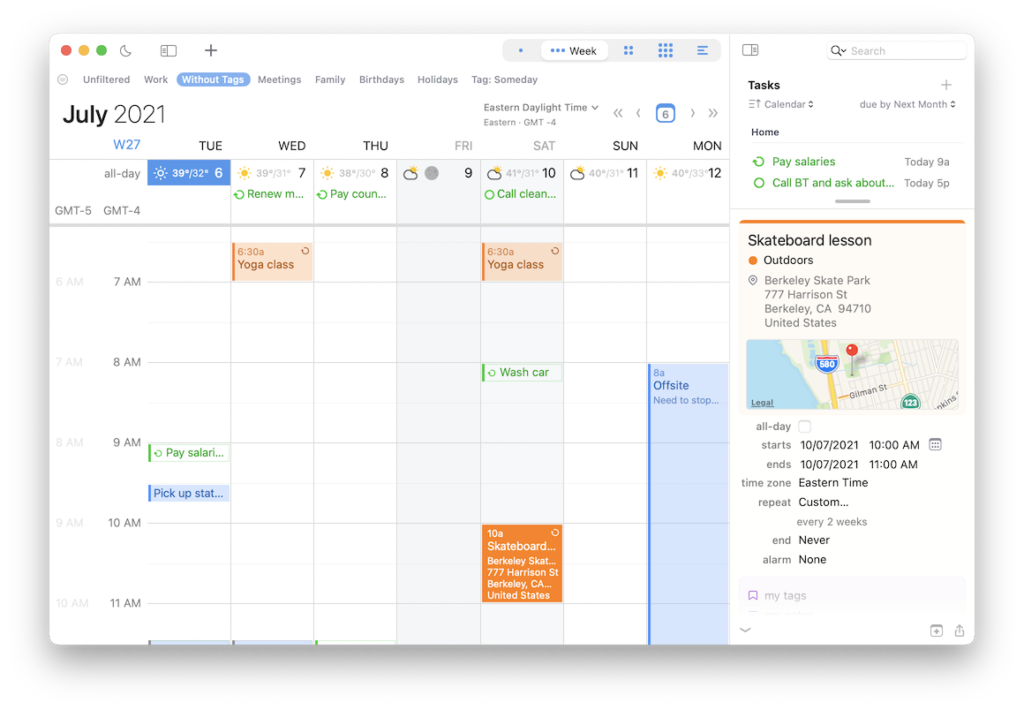The height and width of the screenshot is (710, 1024).
Task: Complete the Pay coun... all-day task
Action: point(322,195)
